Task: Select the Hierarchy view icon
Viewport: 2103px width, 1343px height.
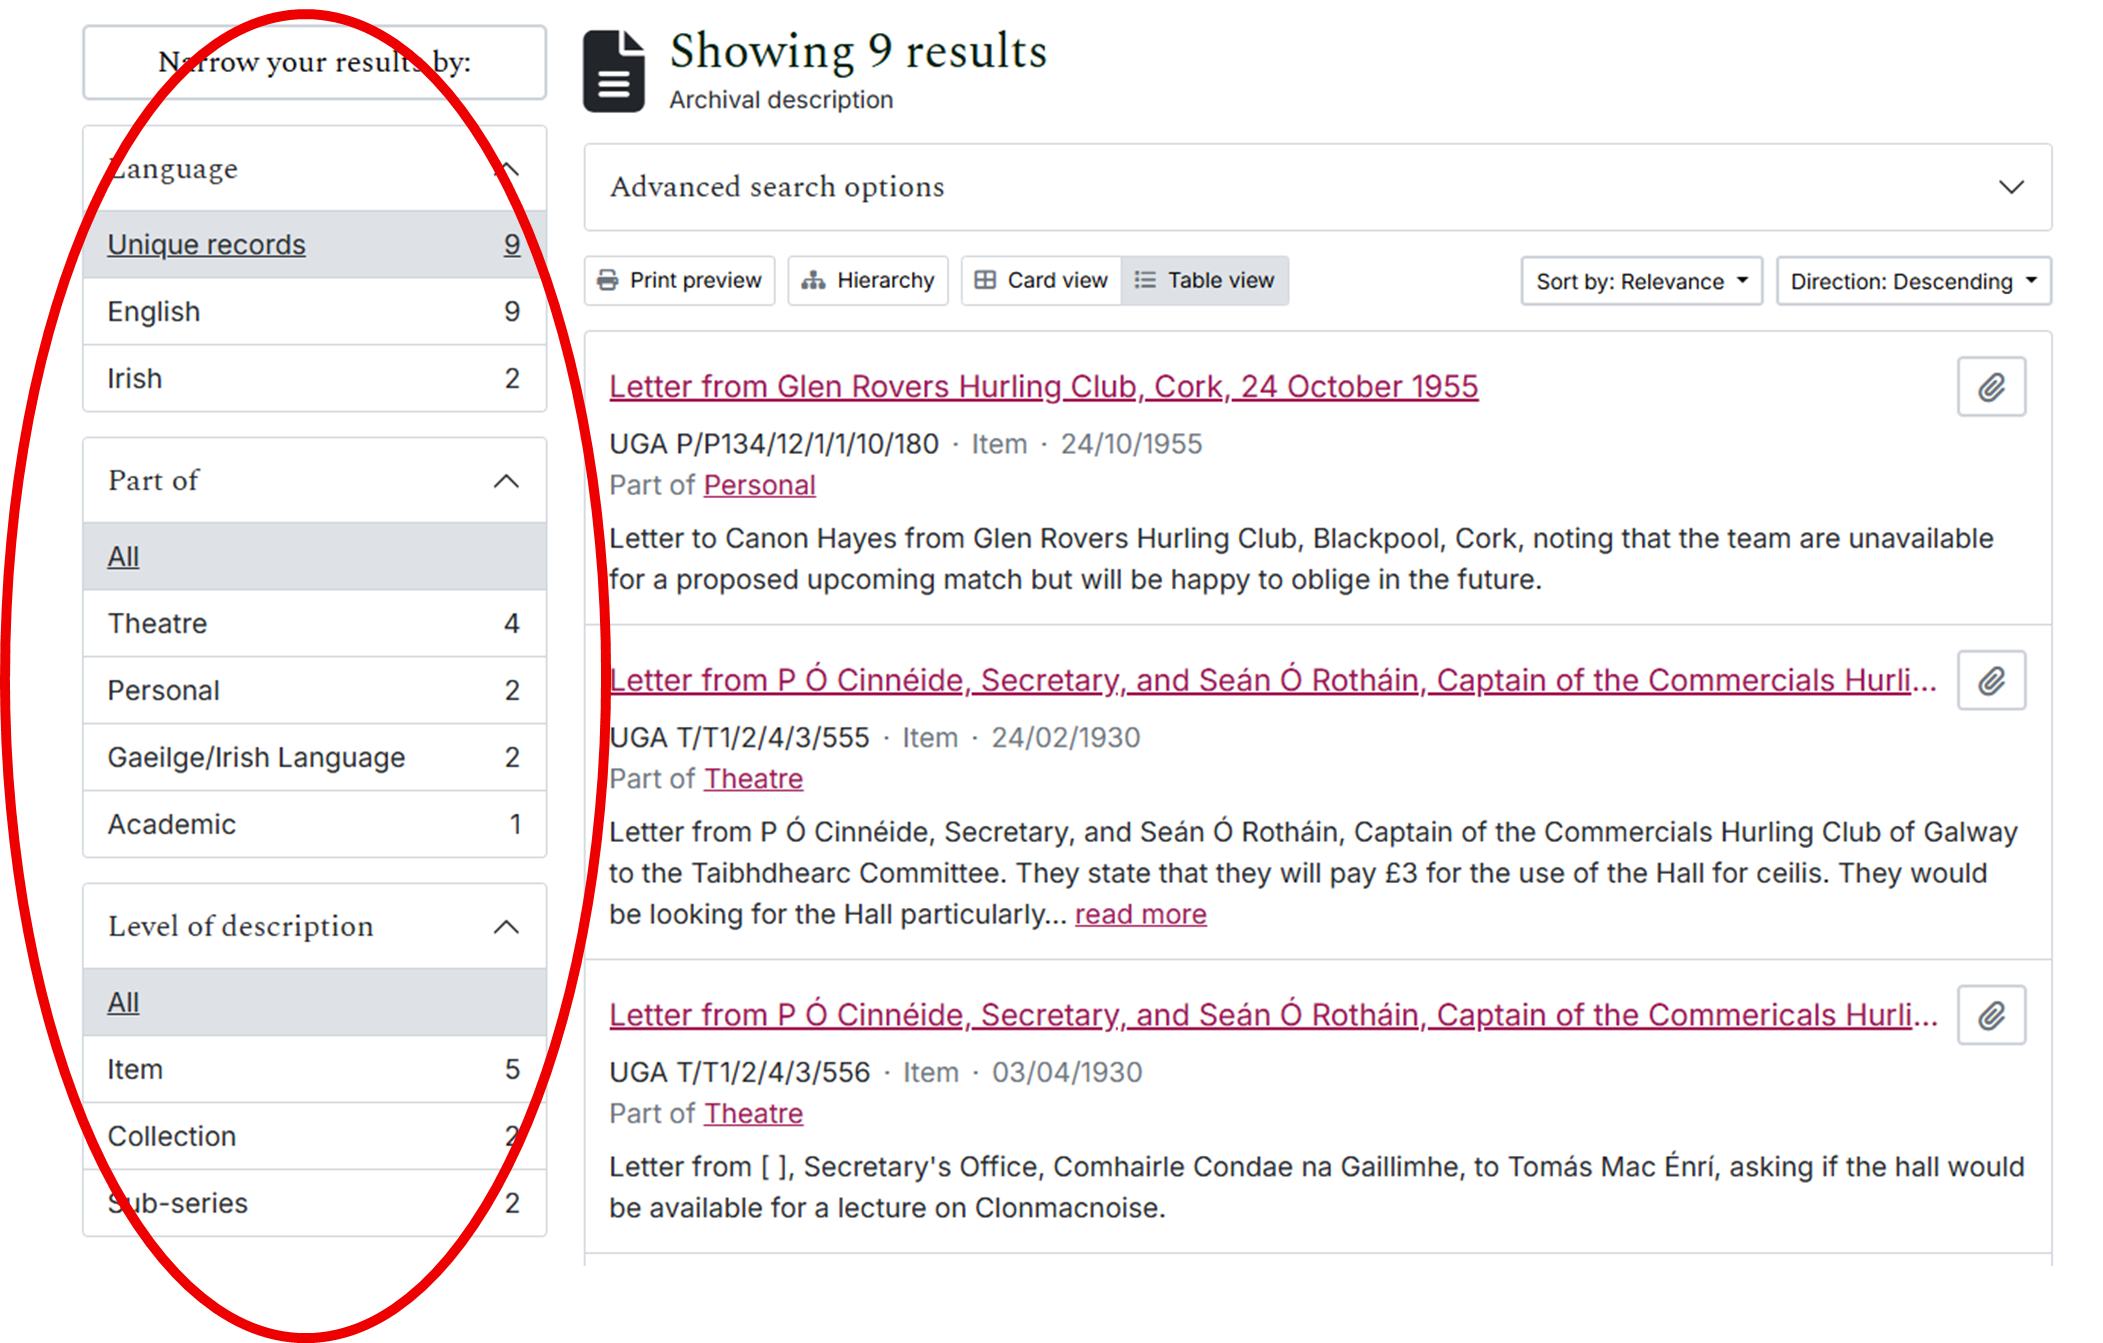Action: pyautogui.click(x=815, y=281)
